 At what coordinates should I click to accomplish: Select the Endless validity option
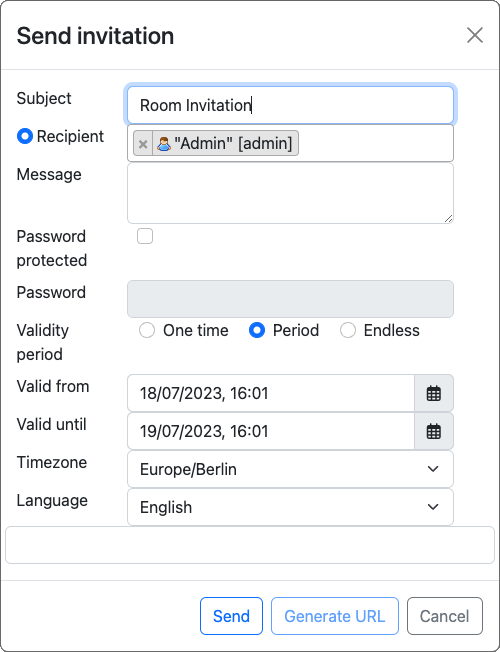pos(348,331)
